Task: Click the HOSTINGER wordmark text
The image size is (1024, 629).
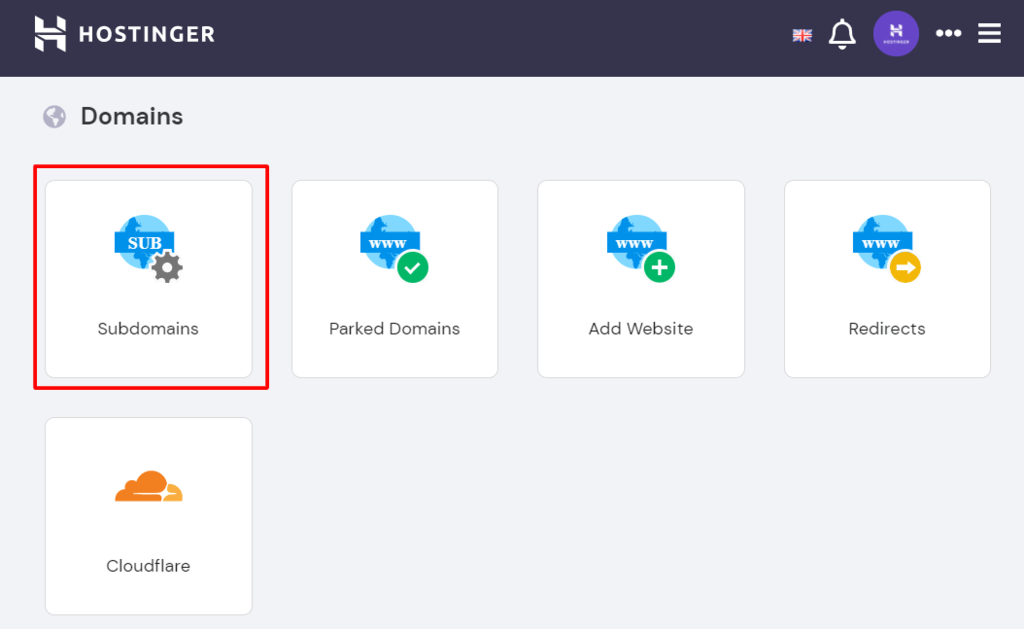Action: (x=147, y=34)
